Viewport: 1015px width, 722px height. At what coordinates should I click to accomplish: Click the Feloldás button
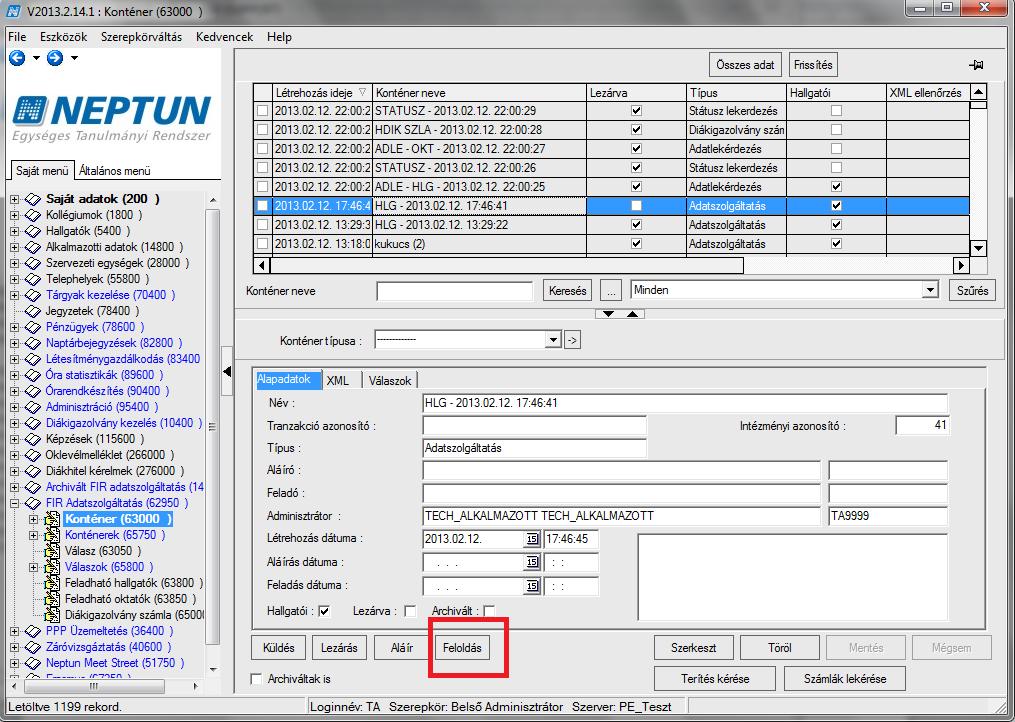(462, 648)
